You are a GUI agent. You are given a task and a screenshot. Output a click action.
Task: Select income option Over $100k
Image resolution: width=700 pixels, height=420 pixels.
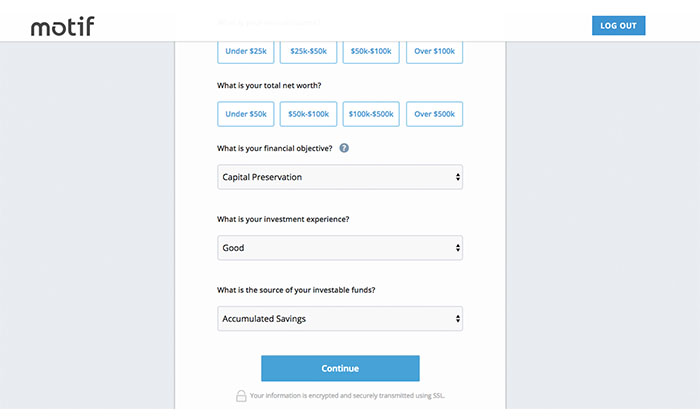[434, 52]
